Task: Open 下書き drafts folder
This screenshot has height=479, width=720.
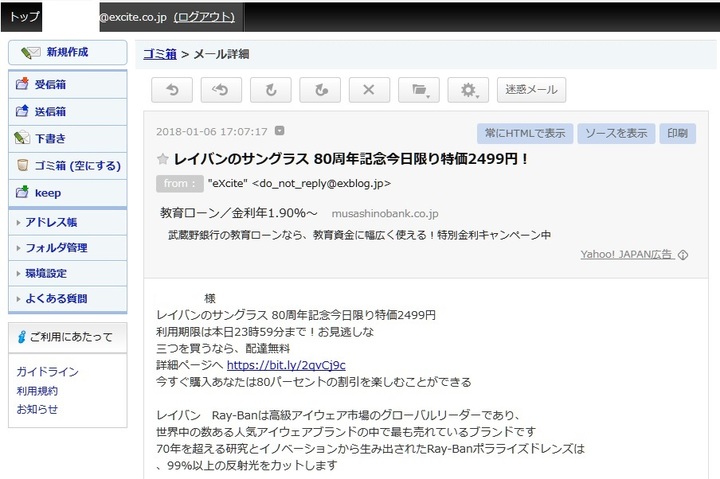Action: (x=68, y=139)
